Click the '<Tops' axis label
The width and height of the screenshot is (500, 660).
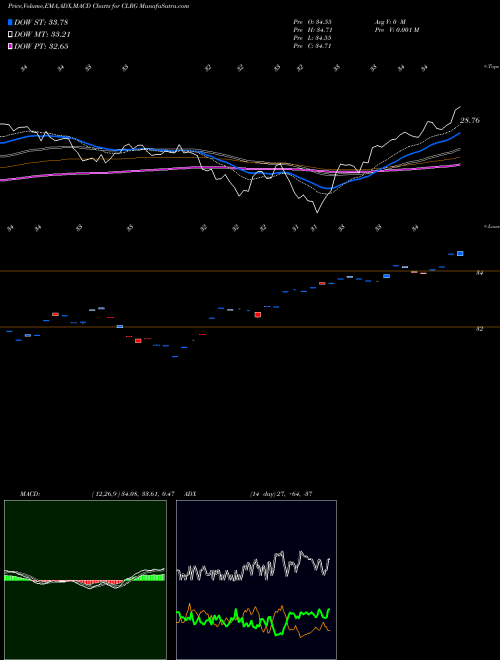click(x=491, y=67)
